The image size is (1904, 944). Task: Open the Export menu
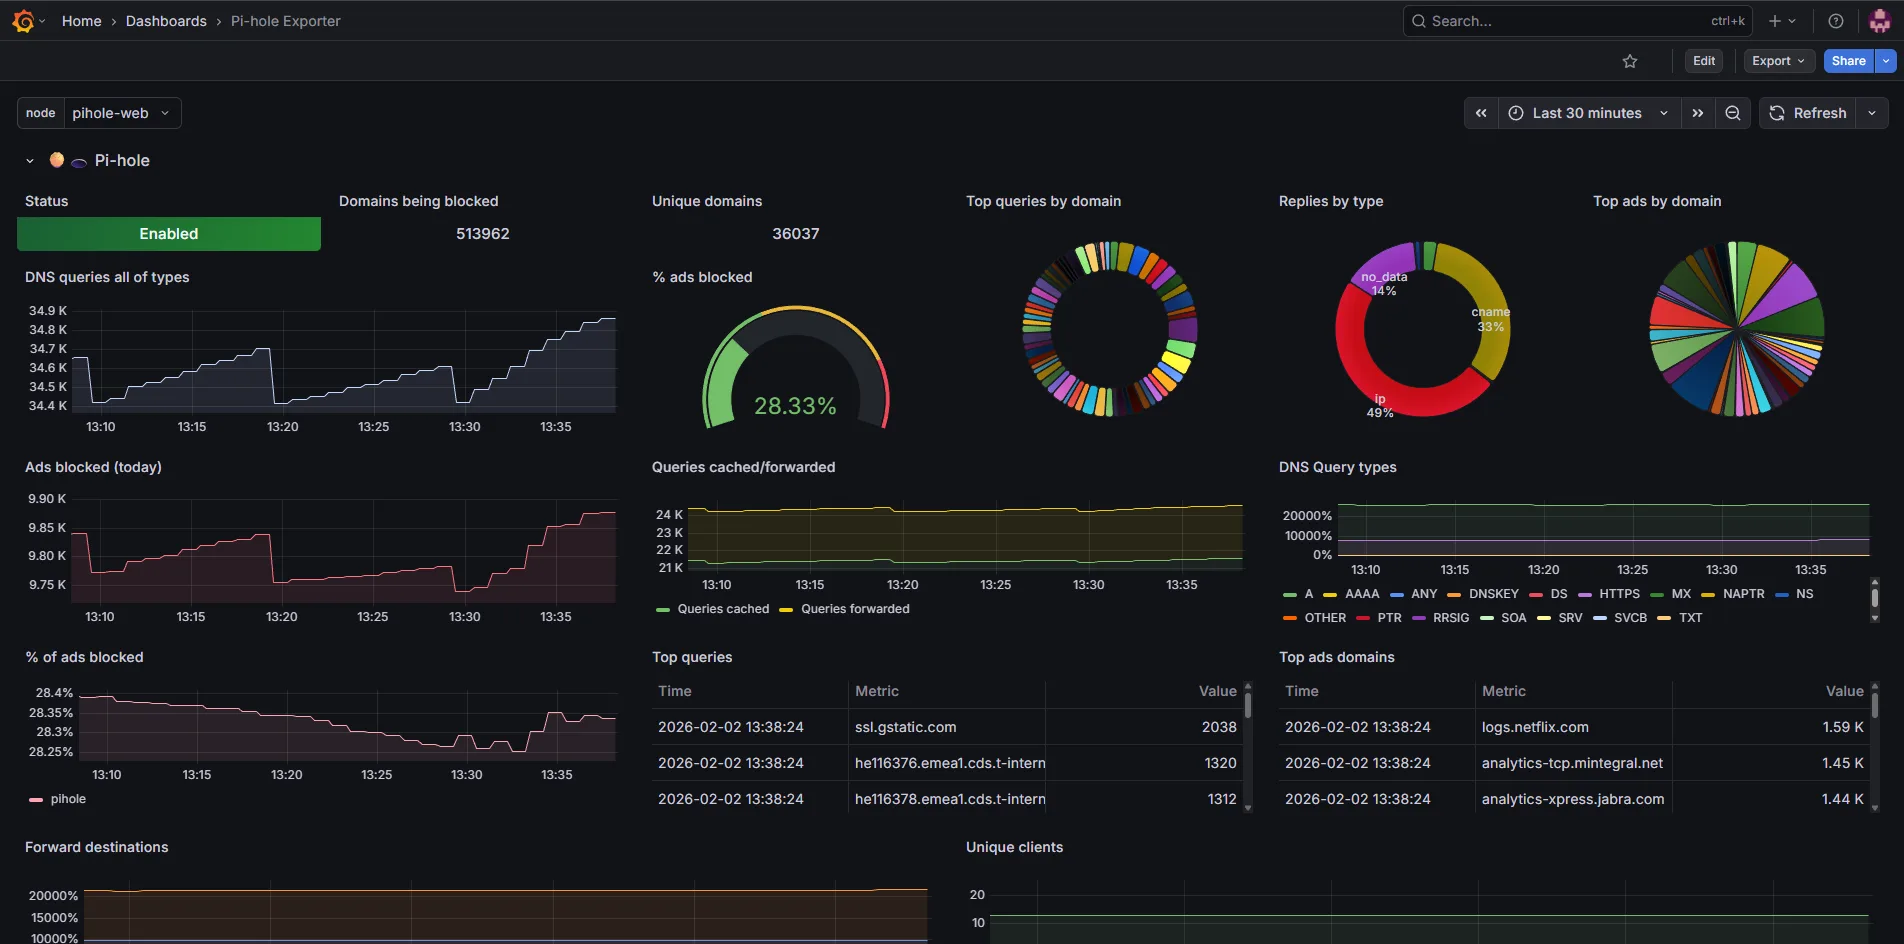coord(1779,61)
